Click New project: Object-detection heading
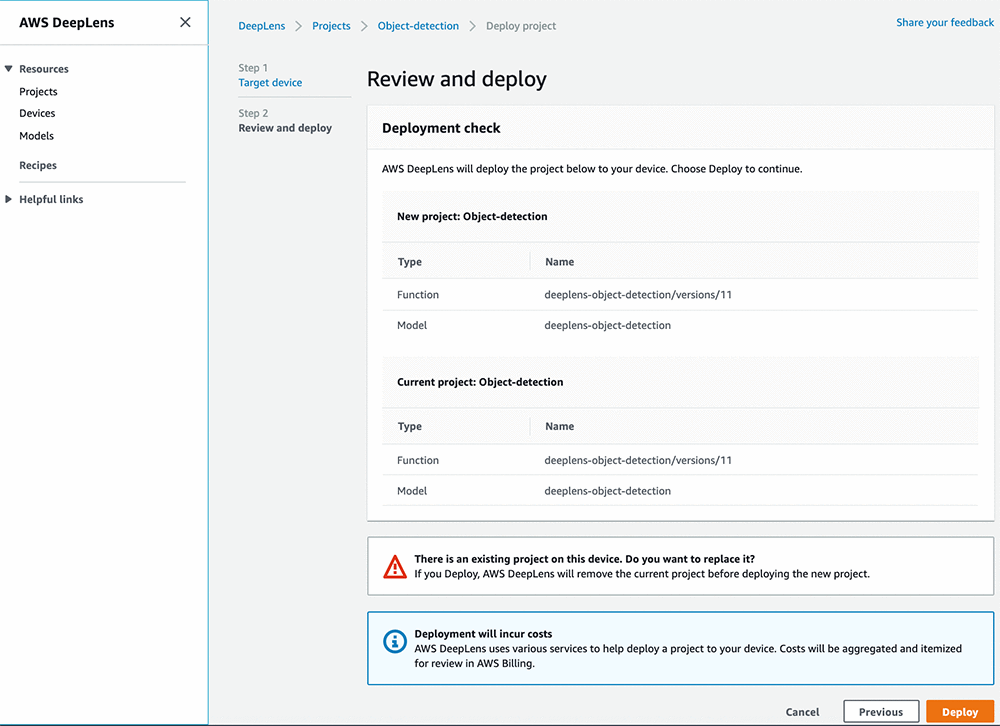Viewport: 1000px width, 726px height. pyautogui.click(x=472, y=216)
